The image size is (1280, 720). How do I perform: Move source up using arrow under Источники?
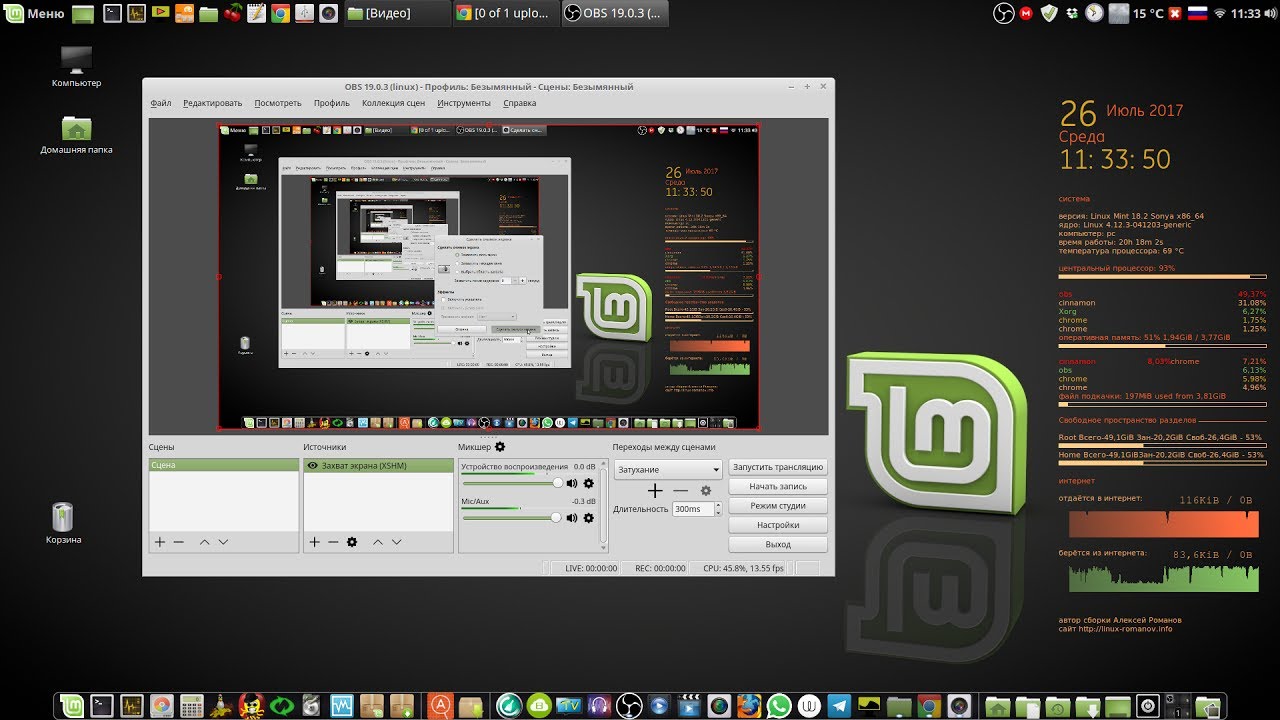(378, 541)
